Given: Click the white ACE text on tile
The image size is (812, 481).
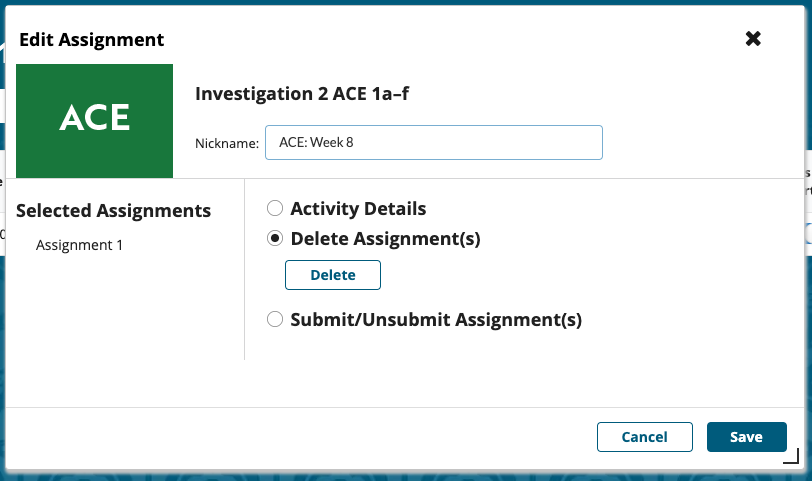Looking at the screenshot, I should [x=95, y=118].
